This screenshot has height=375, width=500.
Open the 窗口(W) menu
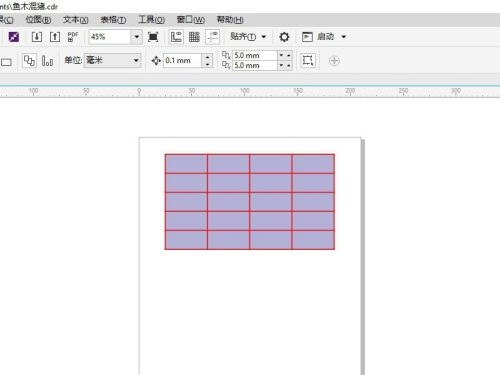[191, 20]
